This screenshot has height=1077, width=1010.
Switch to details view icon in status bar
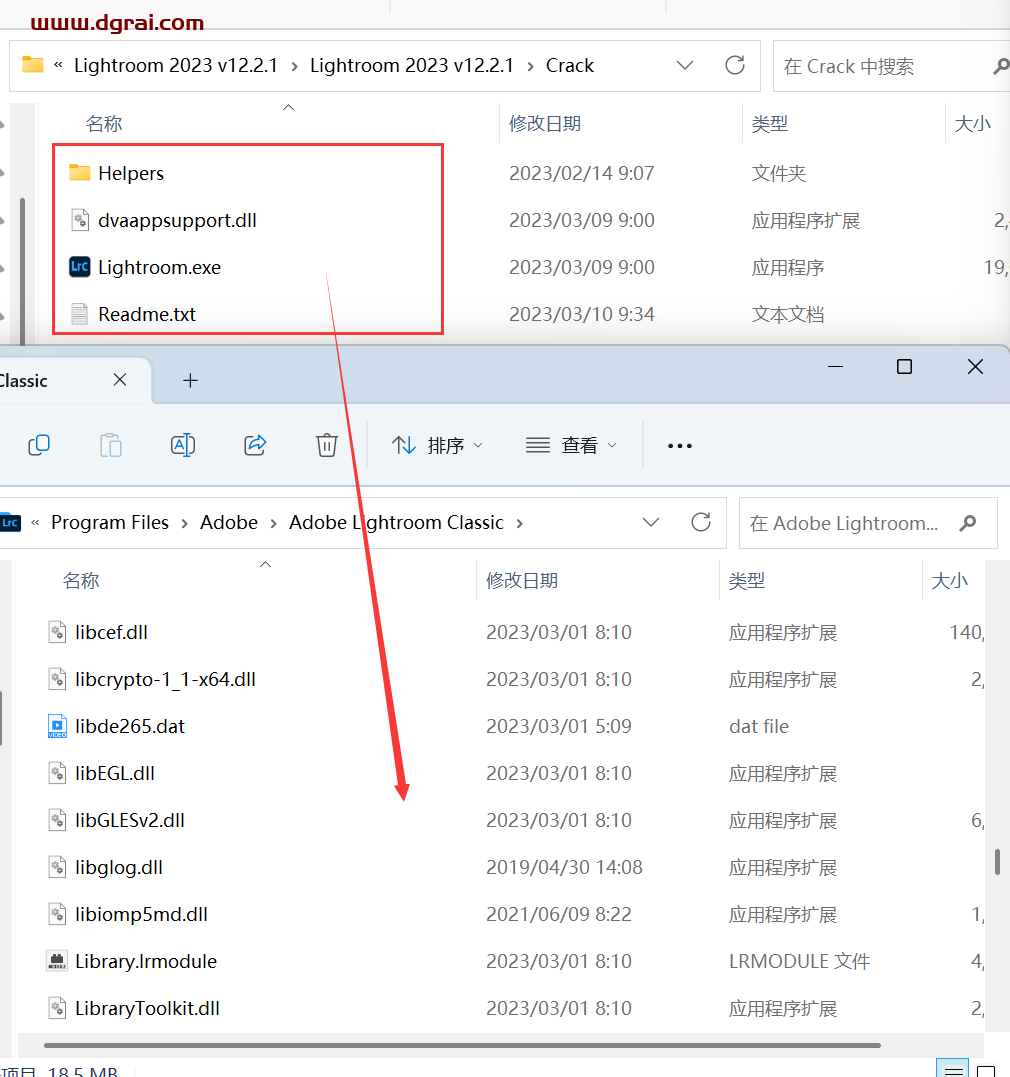coord(953,1069)
